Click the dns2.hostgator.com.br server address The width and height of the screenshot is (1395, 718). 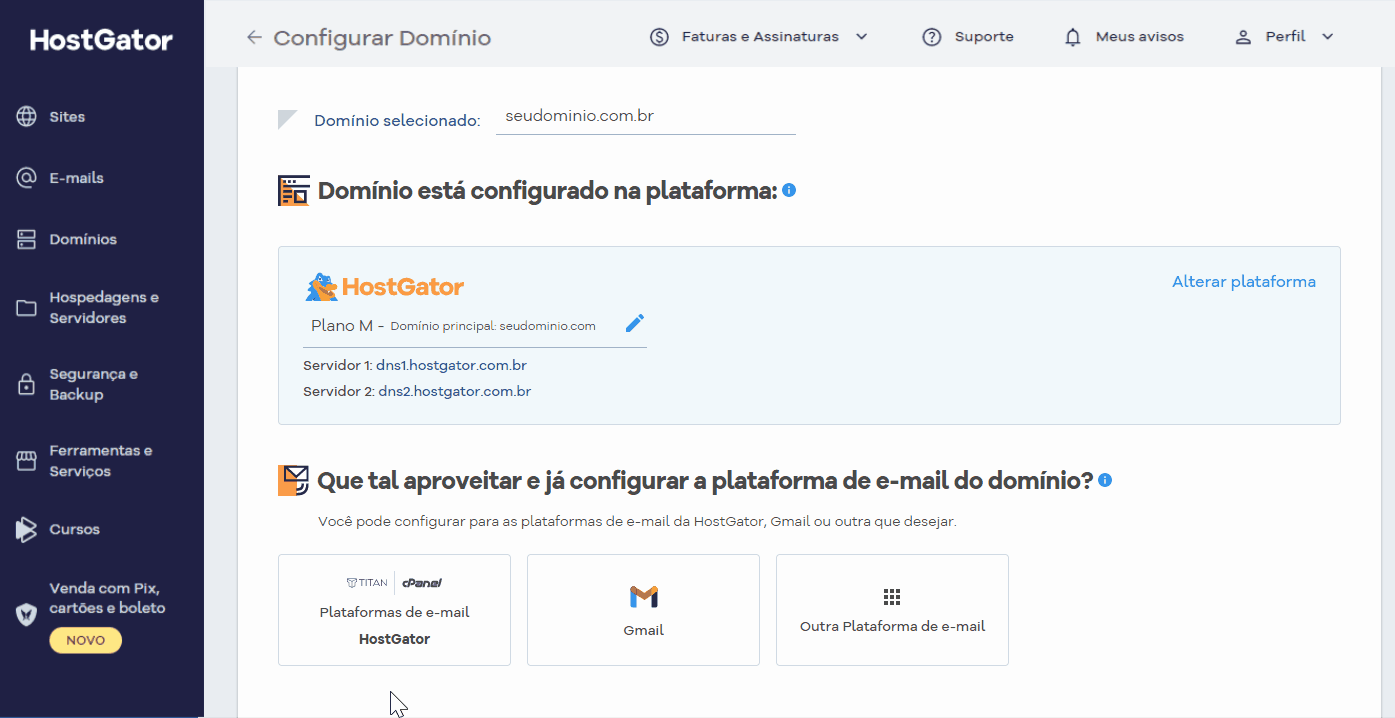454,391
